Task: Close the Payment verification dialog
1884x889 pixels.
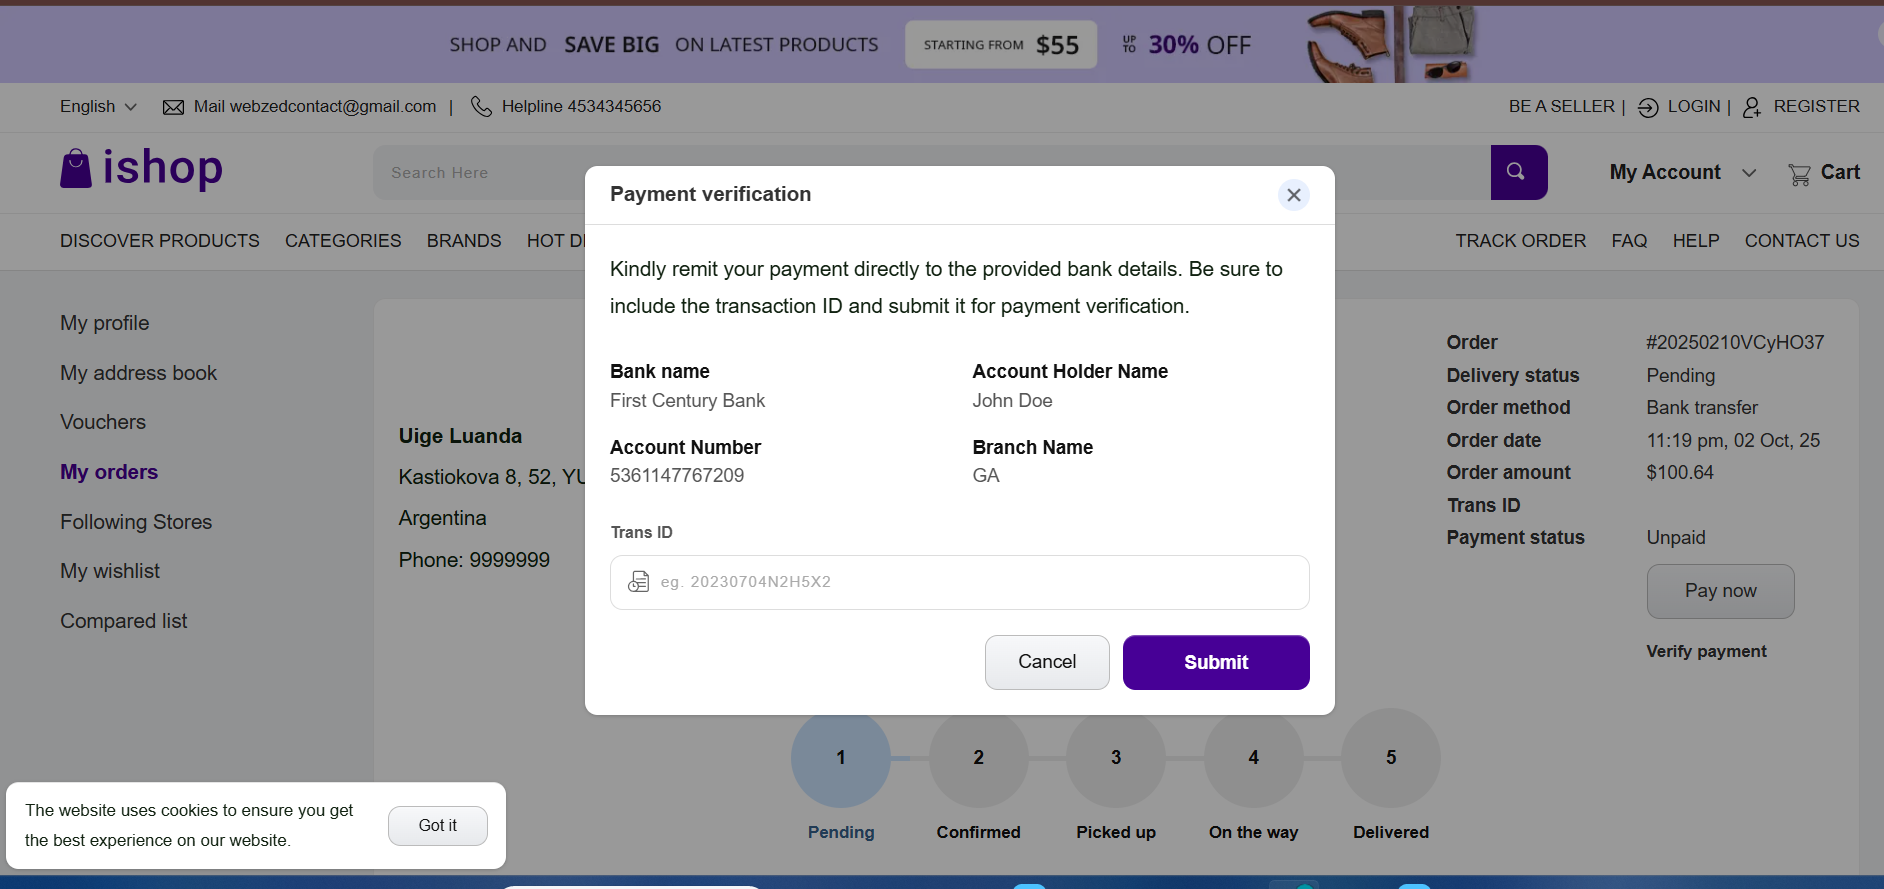Action: [1293, 195]
